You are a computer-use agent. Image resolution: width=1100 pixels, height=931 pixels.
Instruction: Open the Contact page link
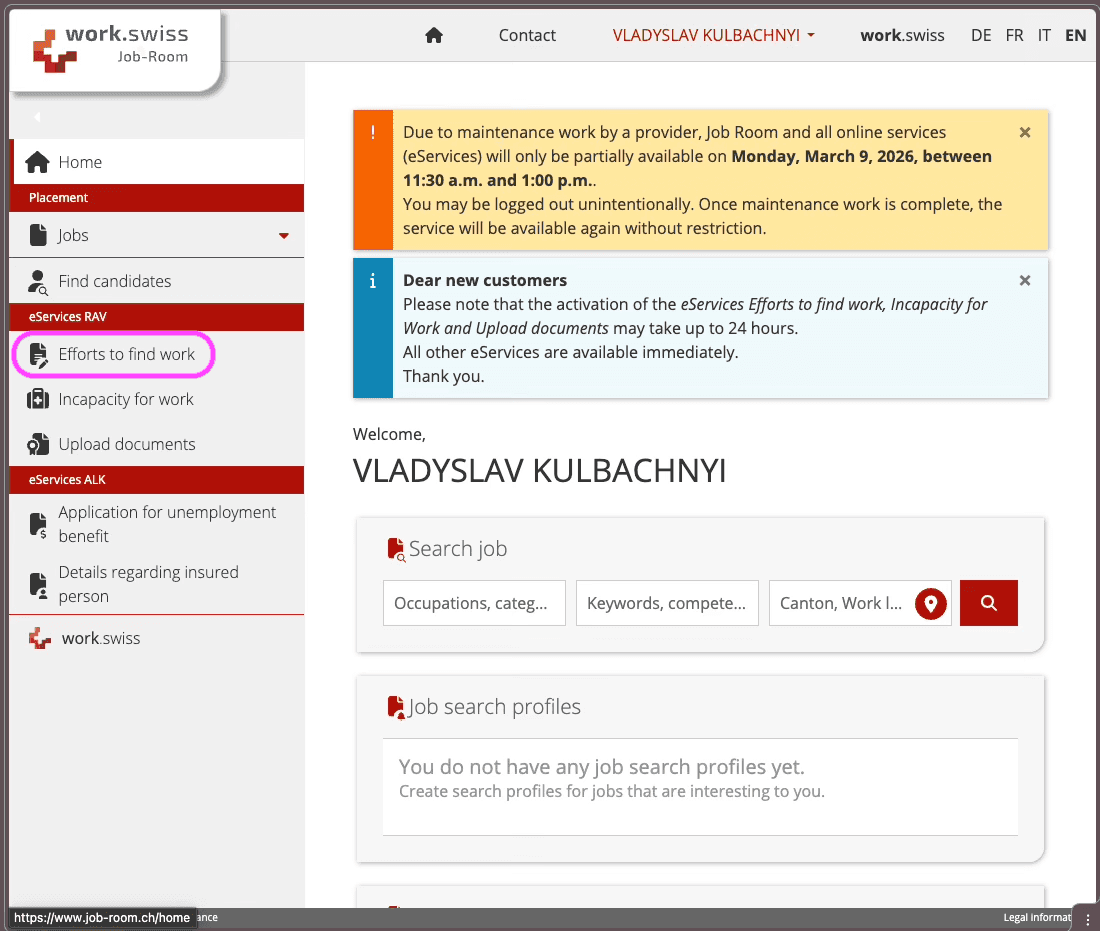pyautogui.click(x=527, y=35)
